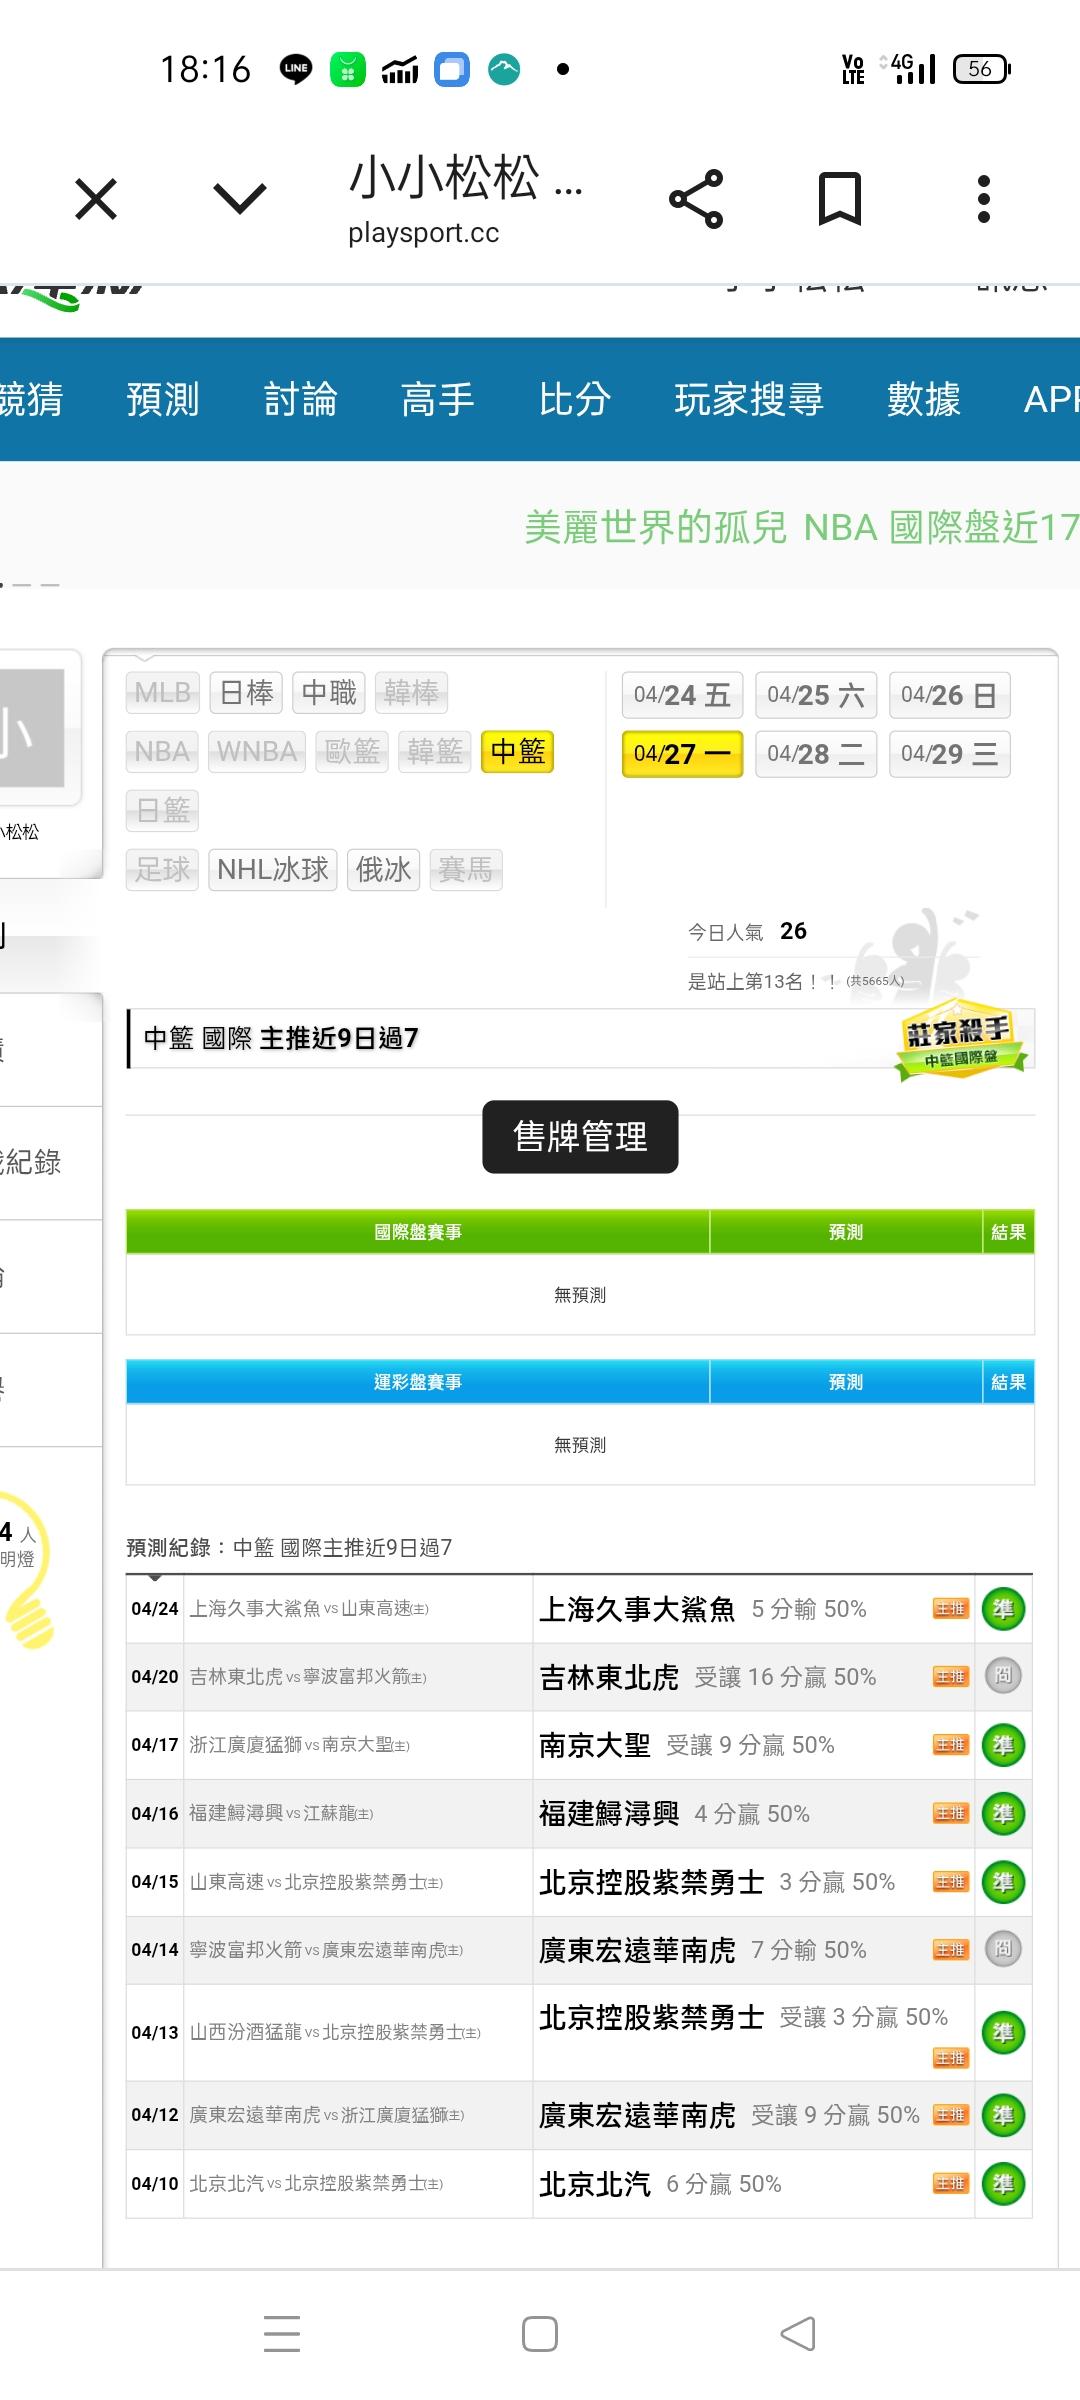The image size is (1080, 2400).
Task: Open the 預測 navigation tab
Action: coord(163,399)
